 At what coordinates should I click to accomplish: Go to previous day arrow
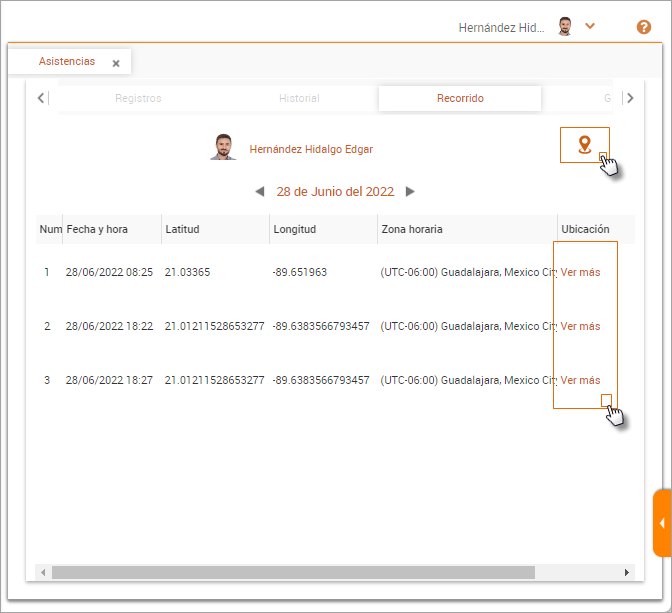(260, 192)
